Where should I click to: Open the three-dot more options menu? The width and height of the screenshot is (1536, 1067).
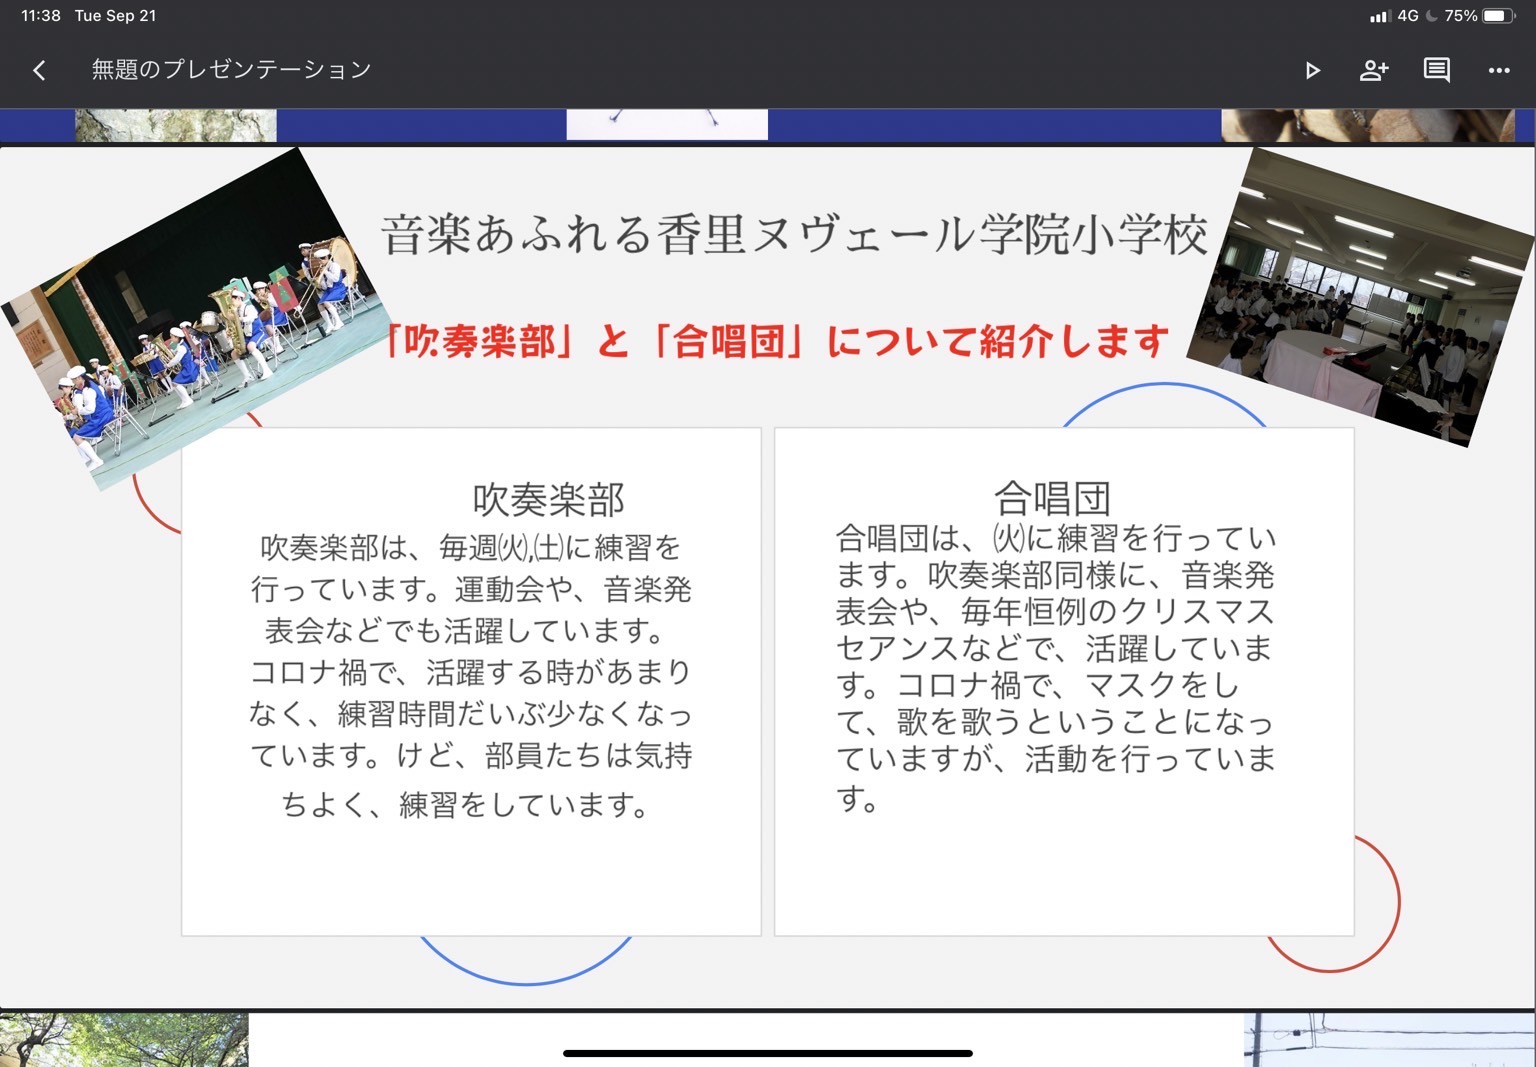point(1499,70)
